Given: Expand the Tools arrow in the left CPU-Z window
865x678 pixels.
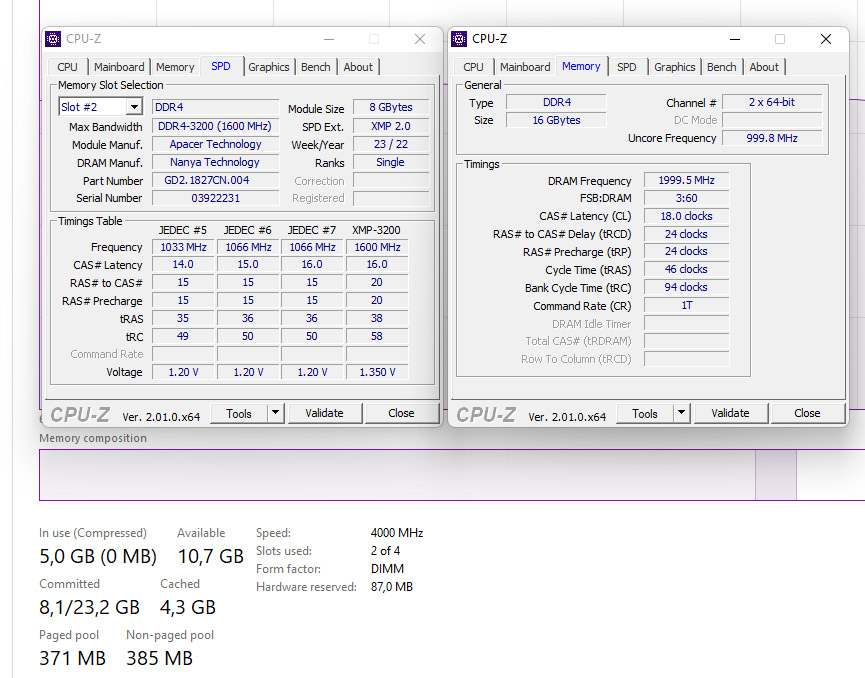Looking at the screenshot, I should [x=276, y=413].
